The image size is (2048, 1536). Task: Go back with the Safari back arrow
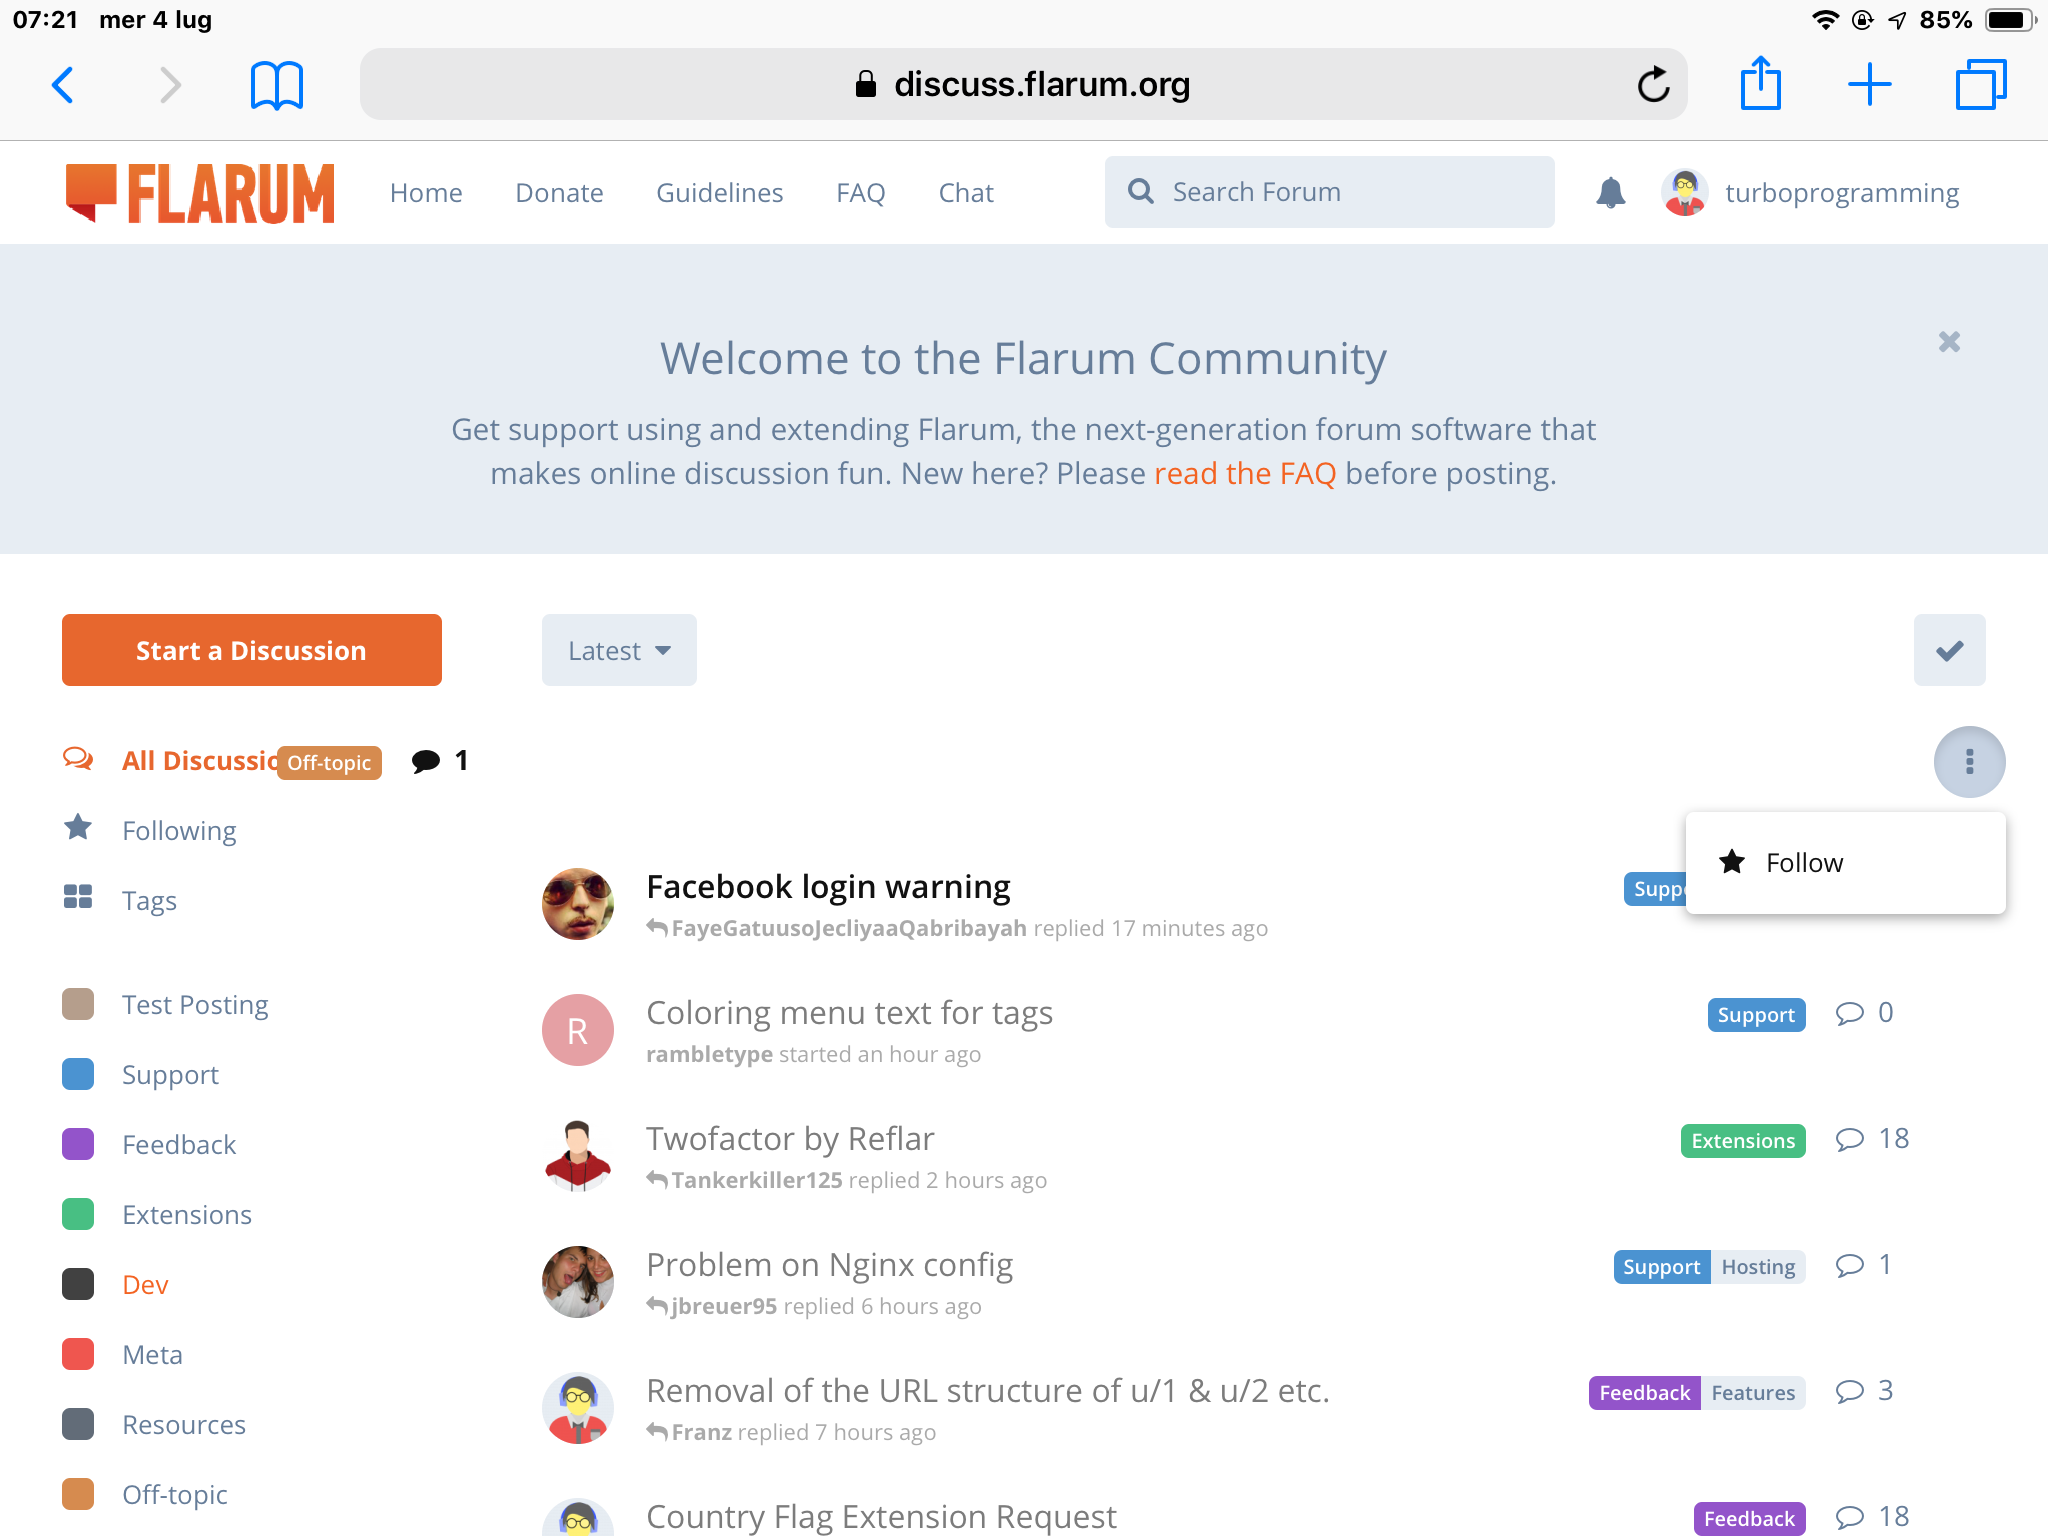click(63, 85)
